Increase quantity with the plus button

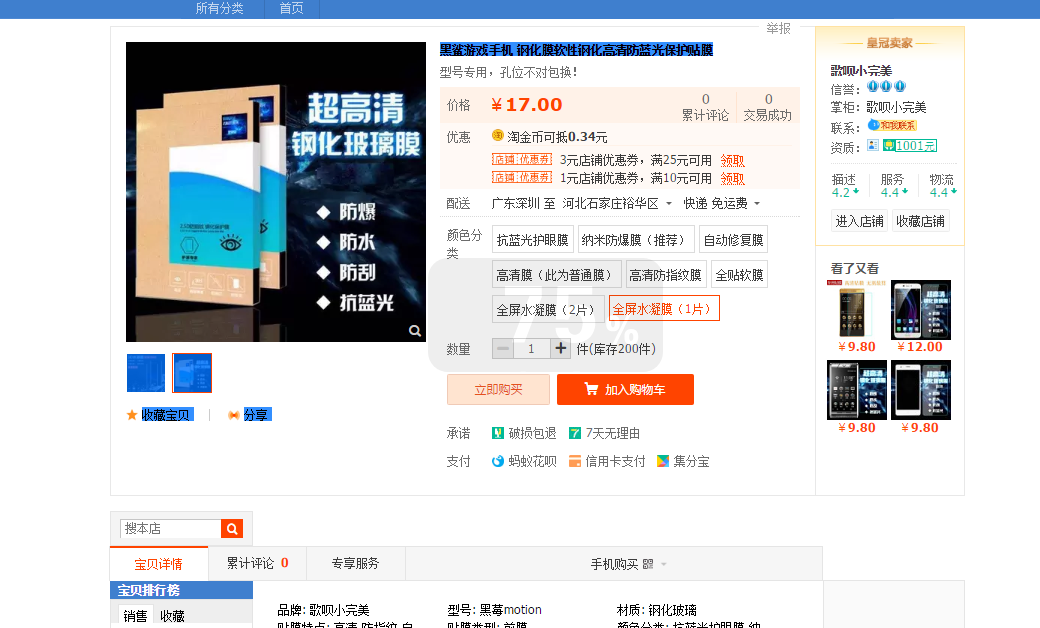(x=561, y=348)
